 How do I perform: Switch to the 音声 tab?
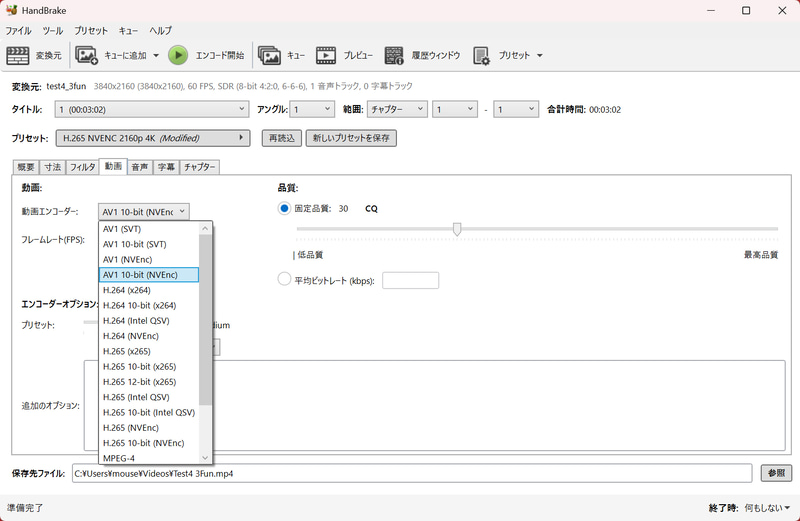point(140,167)
